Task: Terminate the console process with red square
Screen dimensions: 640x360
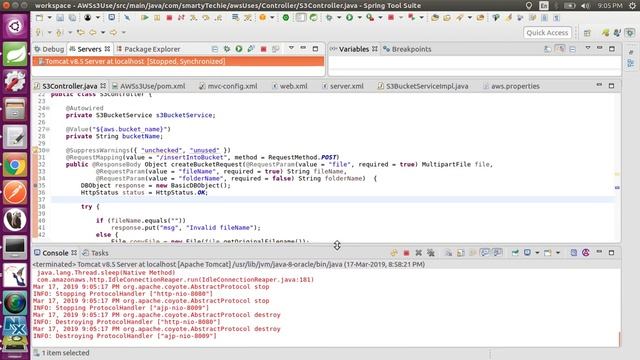Action: [406, 253]
